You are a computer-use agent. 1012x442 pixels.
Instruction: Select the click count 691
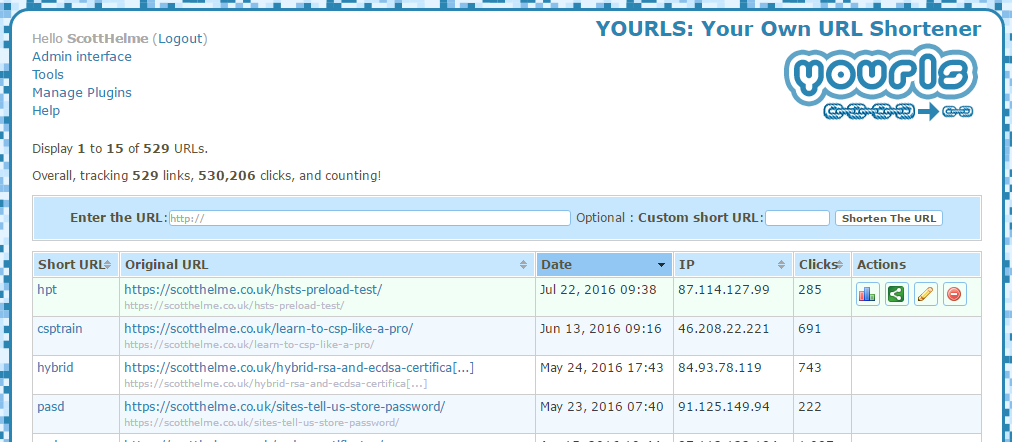click(x=809, y=329)
